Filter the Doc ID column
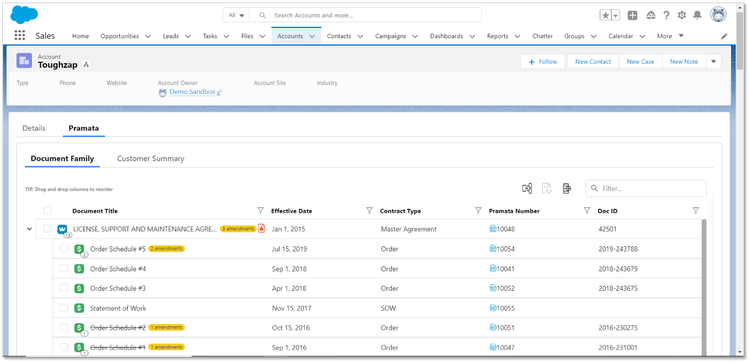The height and width of the screenshot is (363, 750). click(696, 210)
